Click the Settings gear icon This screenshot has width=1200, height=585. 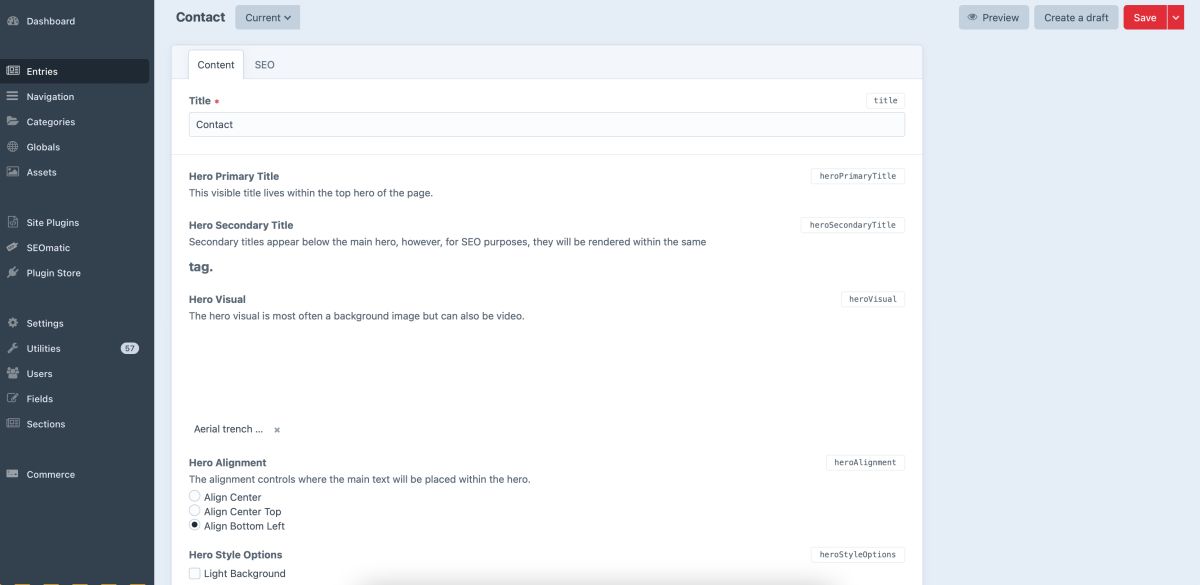[13, 323]
